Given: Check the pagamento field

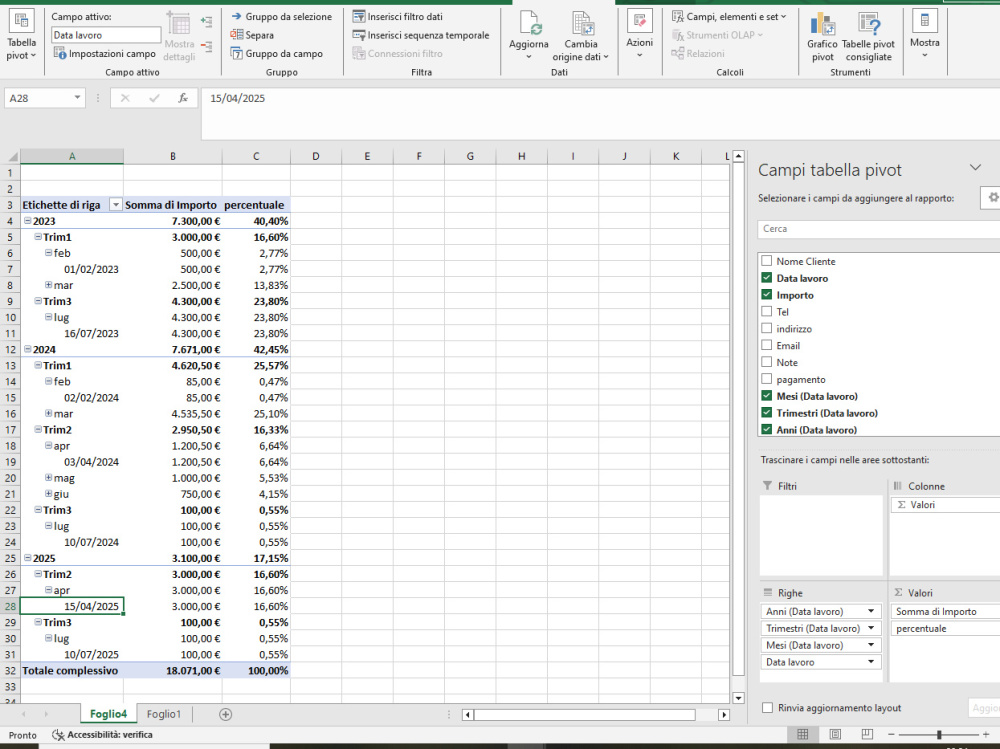Looking at the screenshot, I should click(x=767, y=379).
